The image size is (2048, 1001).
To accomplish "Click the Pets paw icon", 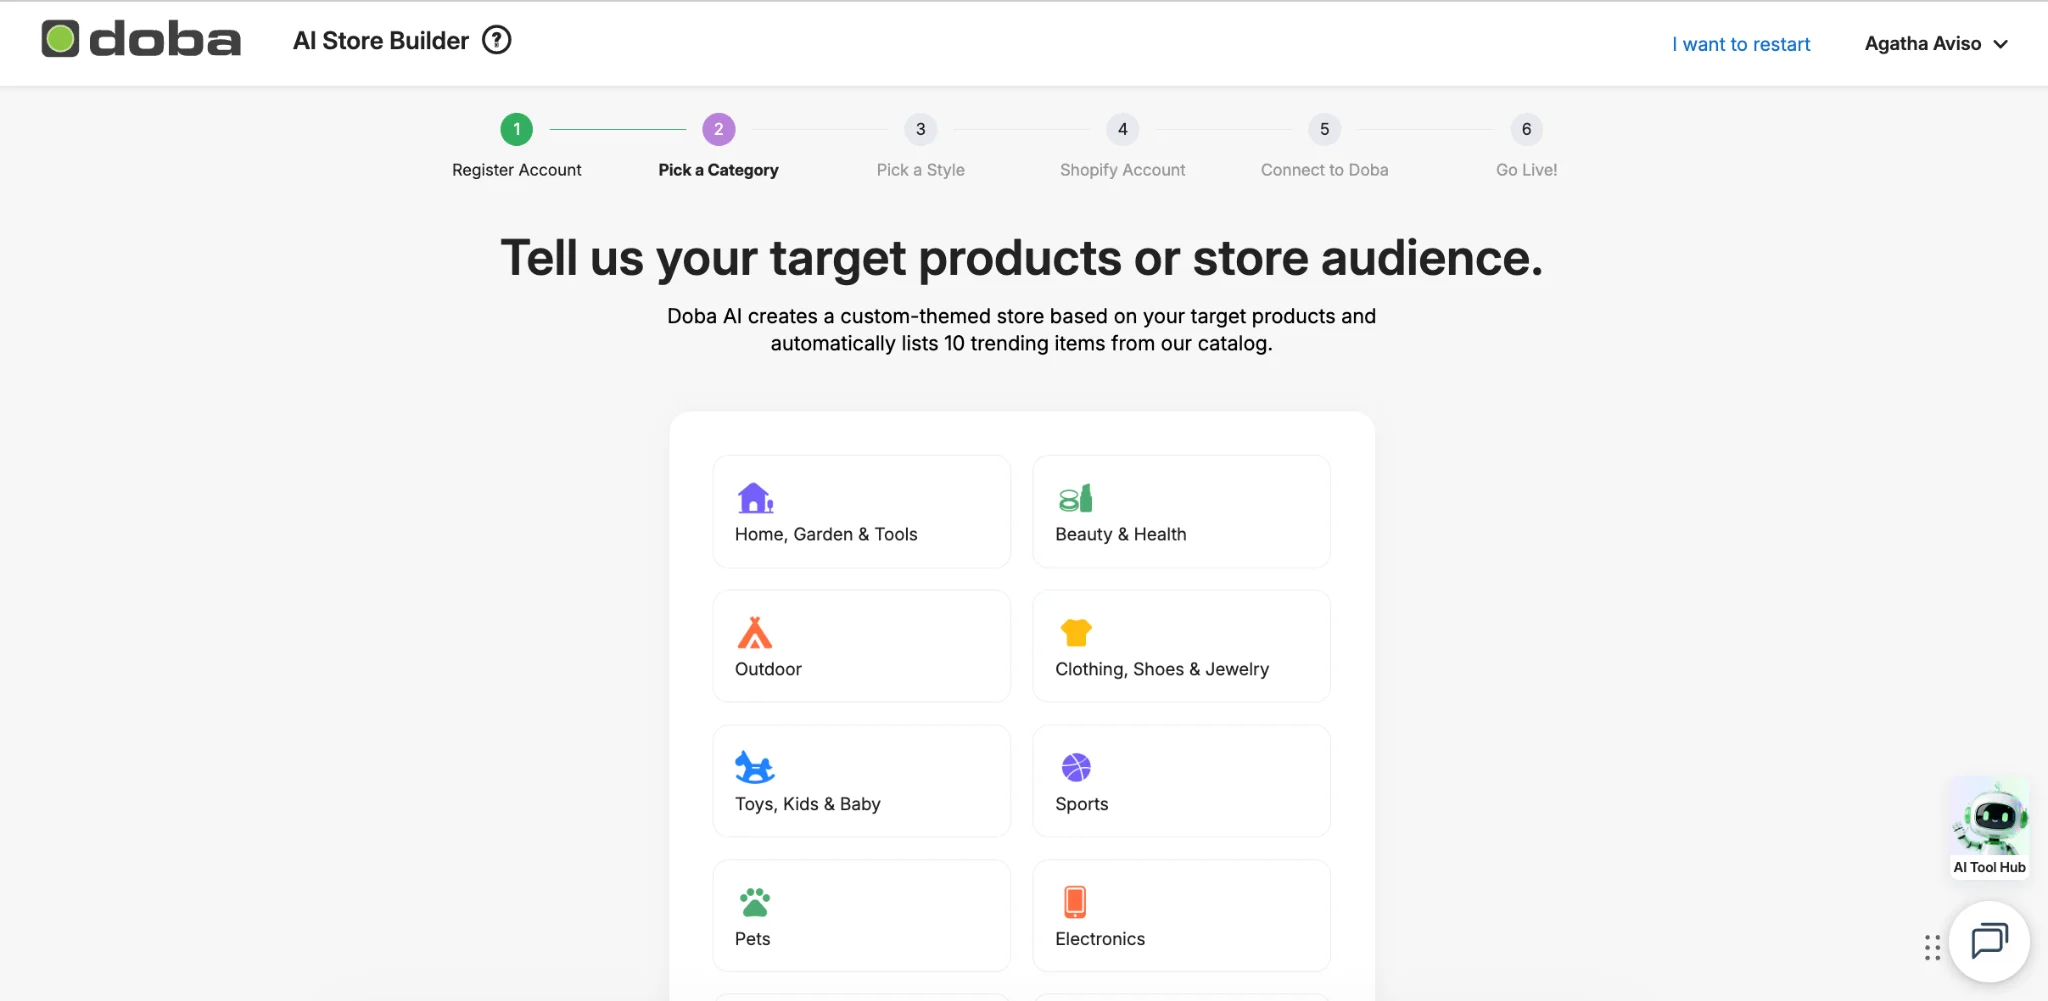I will point(755,902).
